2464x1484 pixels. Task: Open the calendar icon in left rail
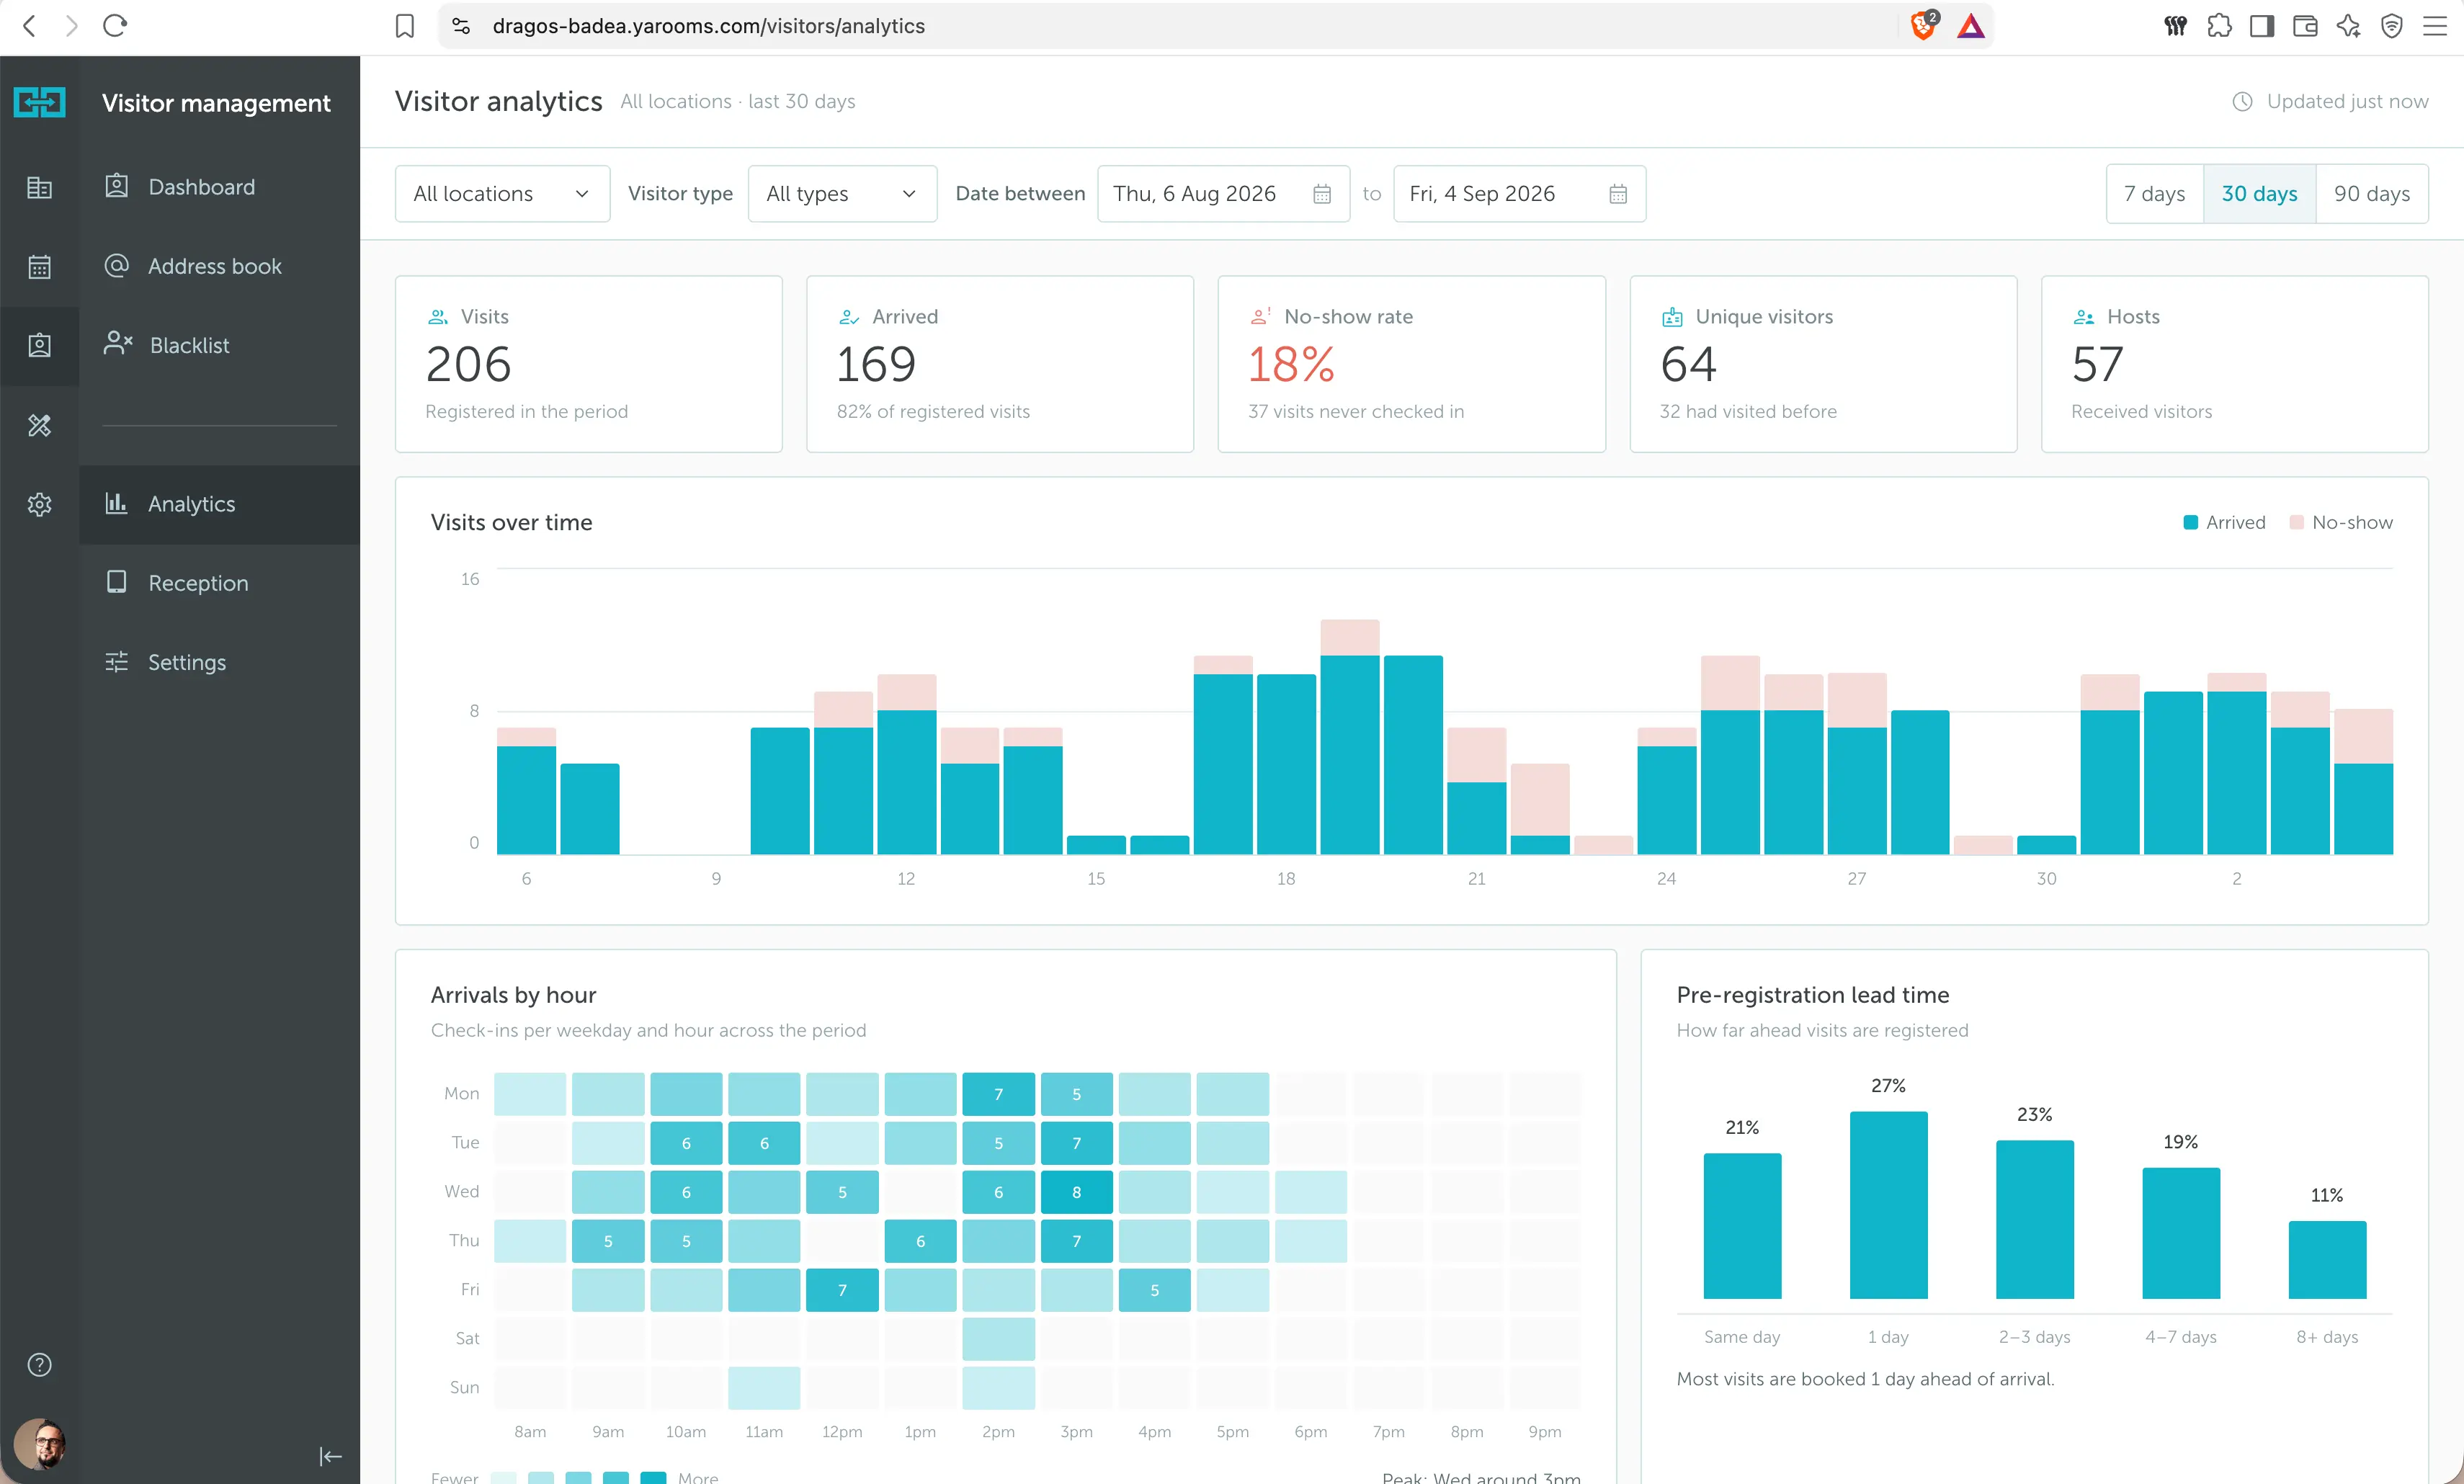point(39,266)
